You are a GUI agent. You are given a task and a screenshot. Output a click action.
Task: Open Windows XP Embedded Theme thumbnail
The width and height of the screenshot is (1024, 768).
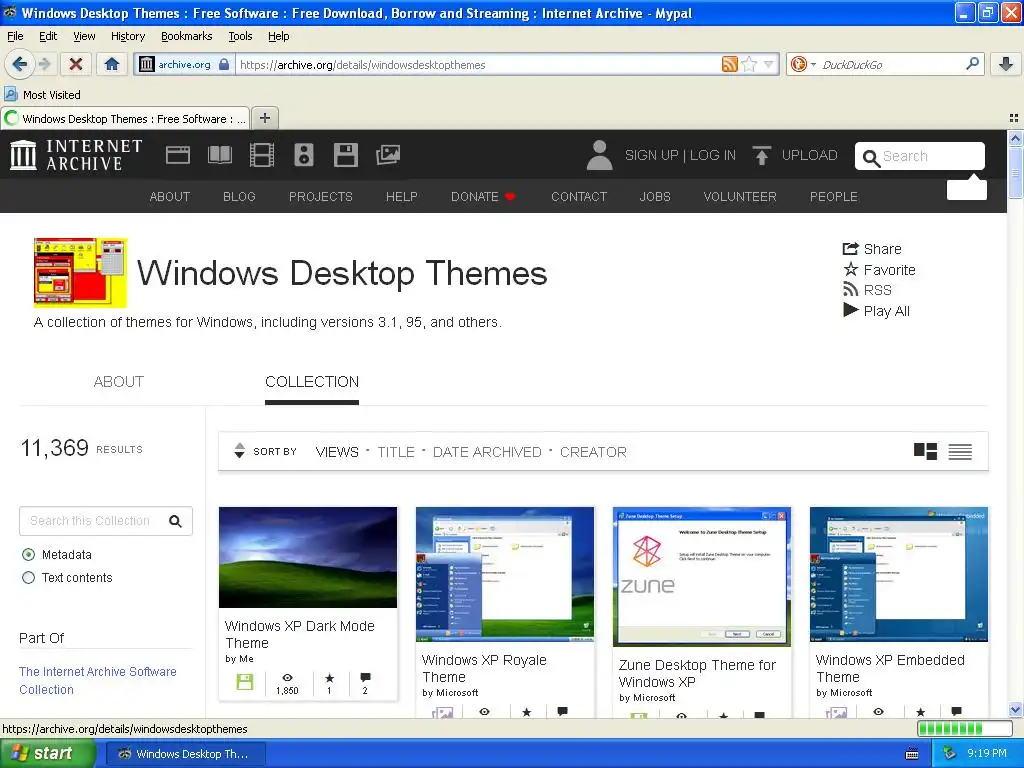tap(899, 574)
